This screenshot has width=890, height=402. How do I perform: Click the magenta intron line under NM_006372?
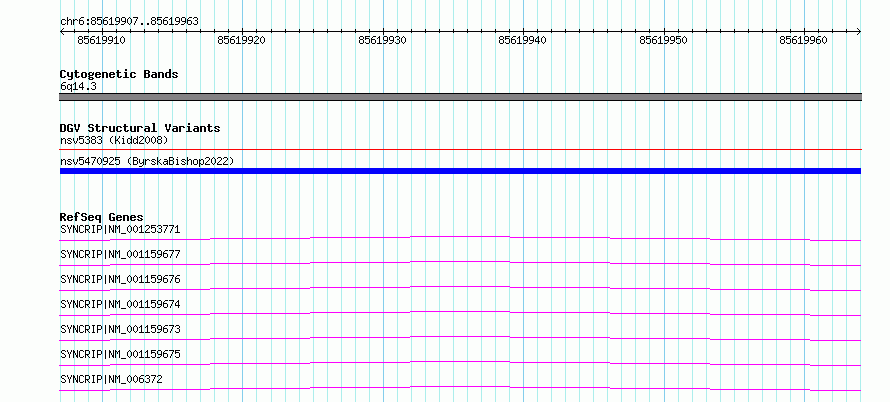coord(460,387)
